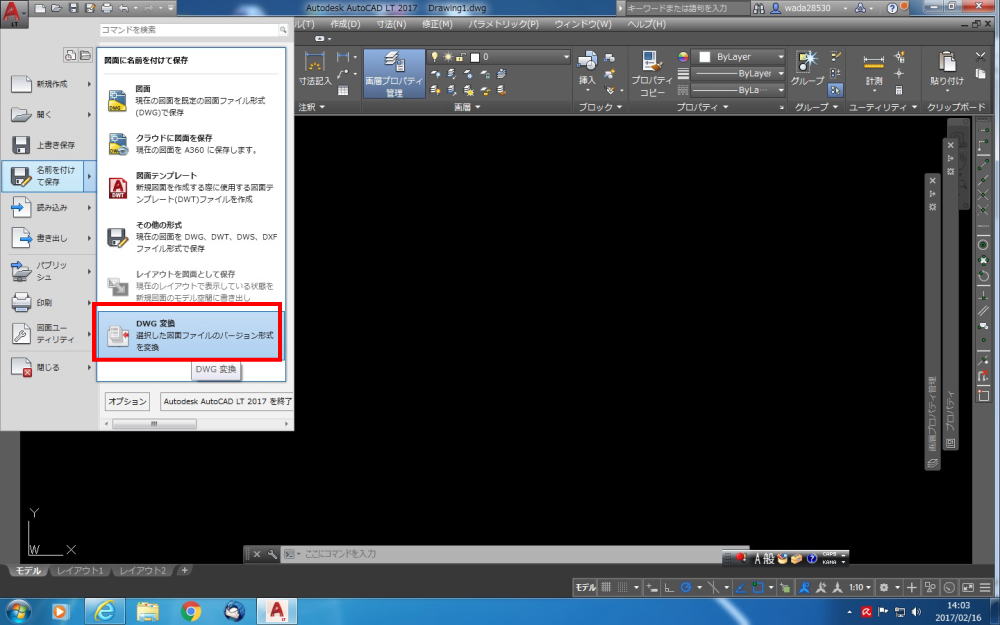Toggle snap mode in status bar
The height and width of the screenshot is (625, 1000).
(x=623, y=587)
